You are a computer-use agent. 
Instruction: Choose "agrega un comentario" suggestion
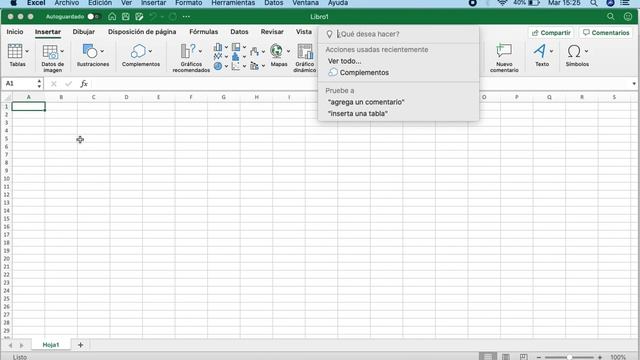tap(366, 102)
